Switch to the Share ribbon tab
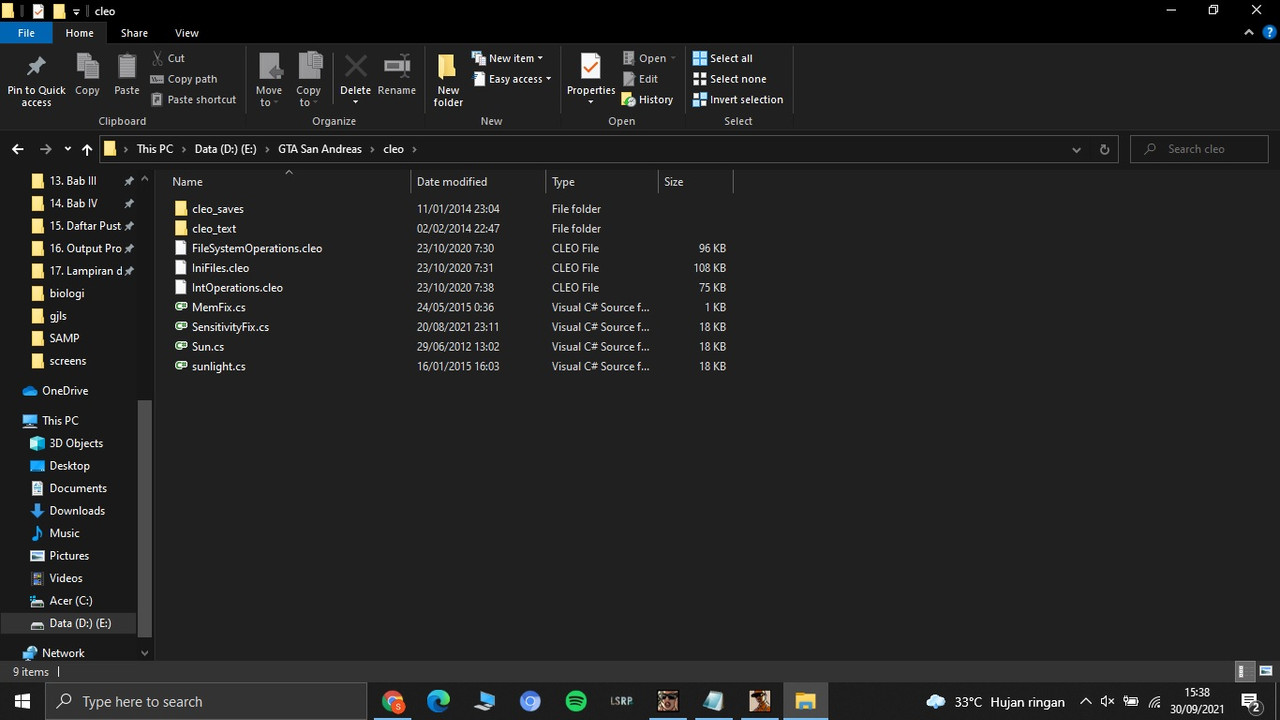The image size is (1280, 720). tap(134, 33)
